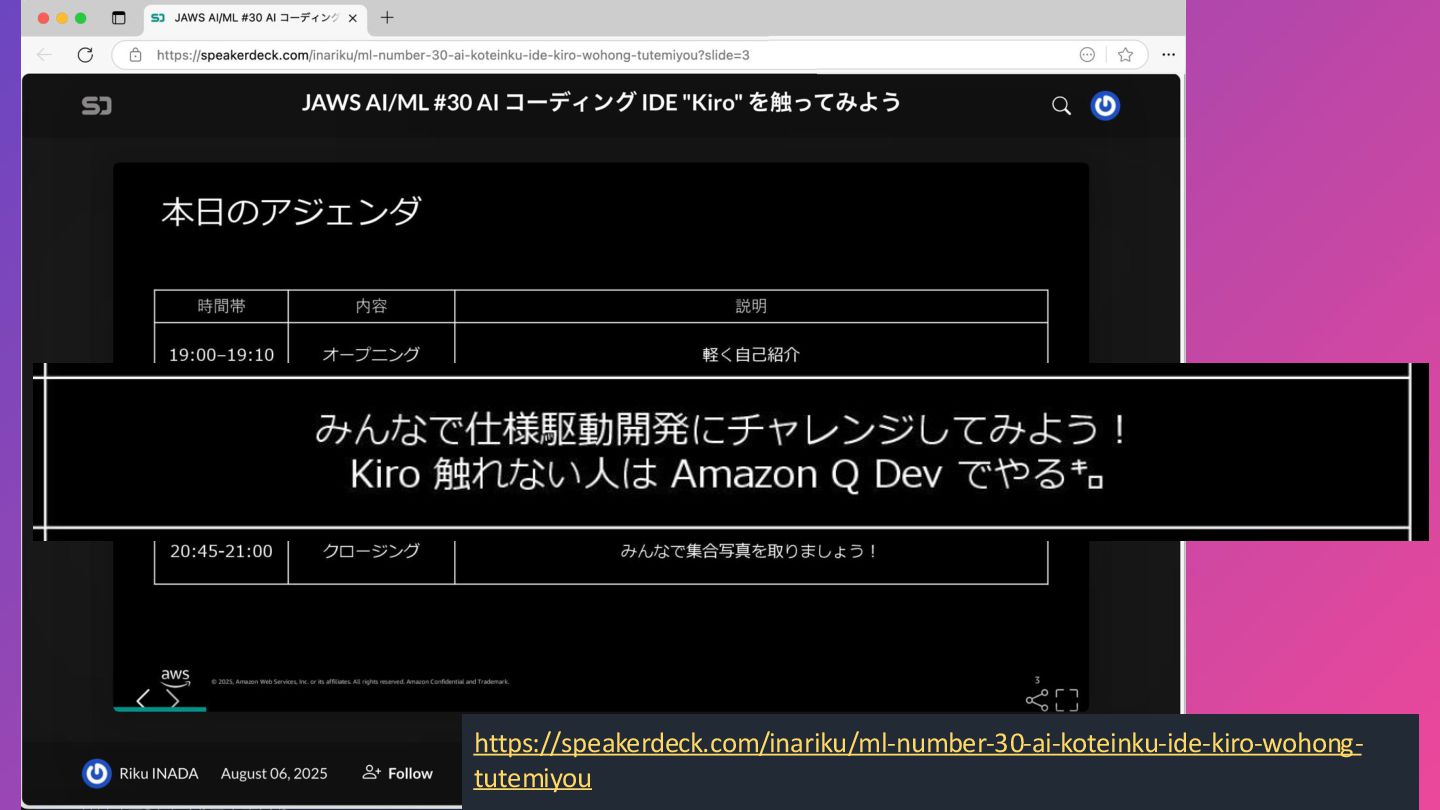The image size is (1440, 810).
Task: Share the slide deck icon
Action: coord(1037,700)
